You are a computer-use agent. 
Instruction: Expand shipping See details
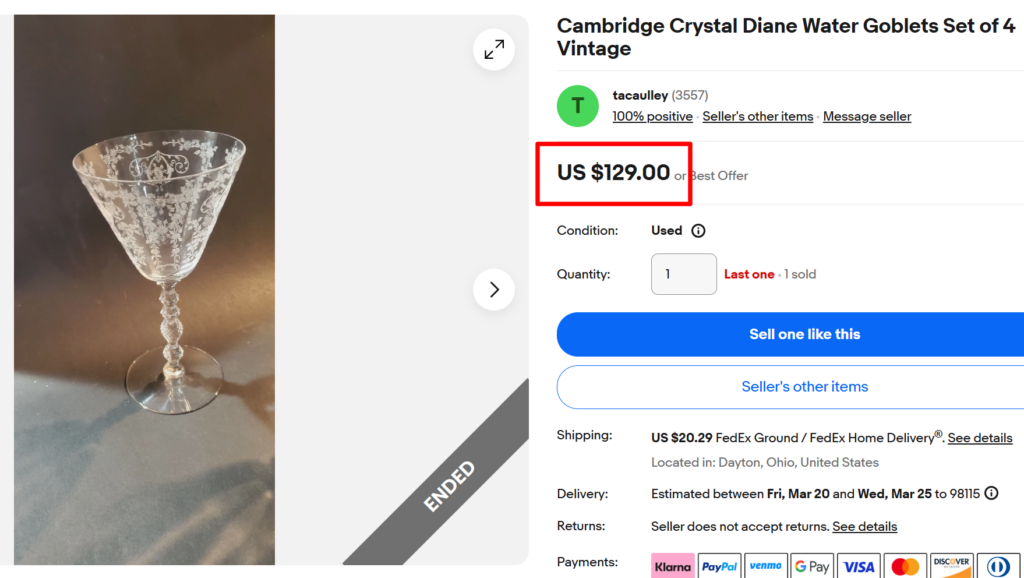click(x=979, y=438)
